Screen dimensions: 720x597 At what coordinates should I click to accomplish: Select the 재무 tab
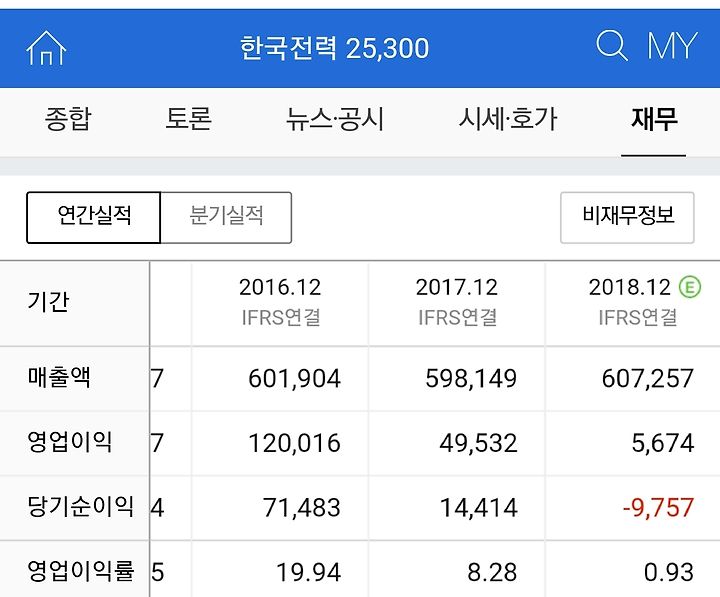pyautogui.click(x=654, y=119)
